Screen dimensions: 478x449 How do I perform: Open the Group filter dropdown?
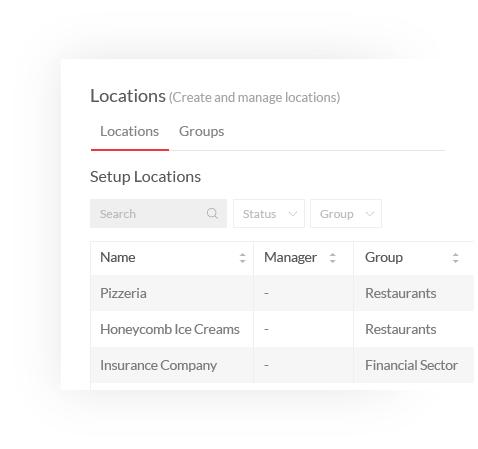pos(346,213)
